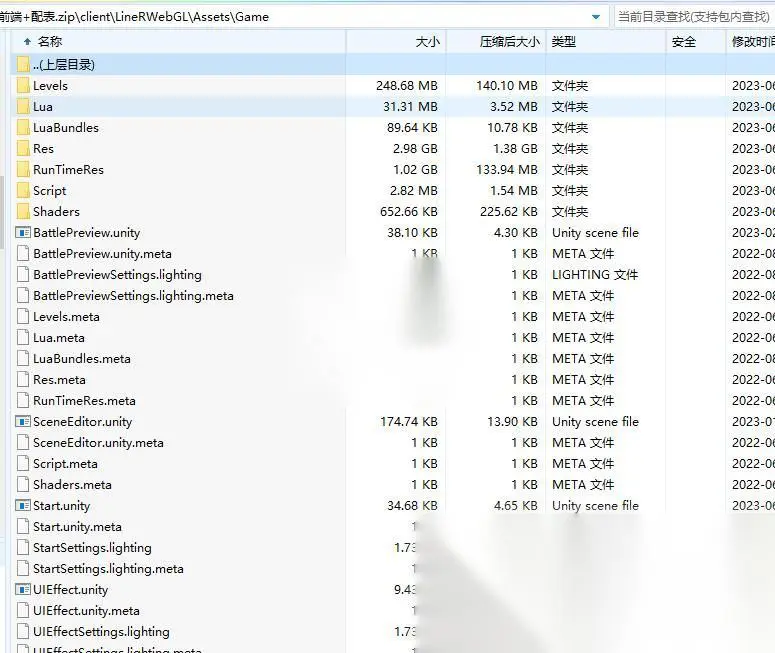775x653 pixels.
Task: Click the Levels.meta file icon
Action: point(23,316)
